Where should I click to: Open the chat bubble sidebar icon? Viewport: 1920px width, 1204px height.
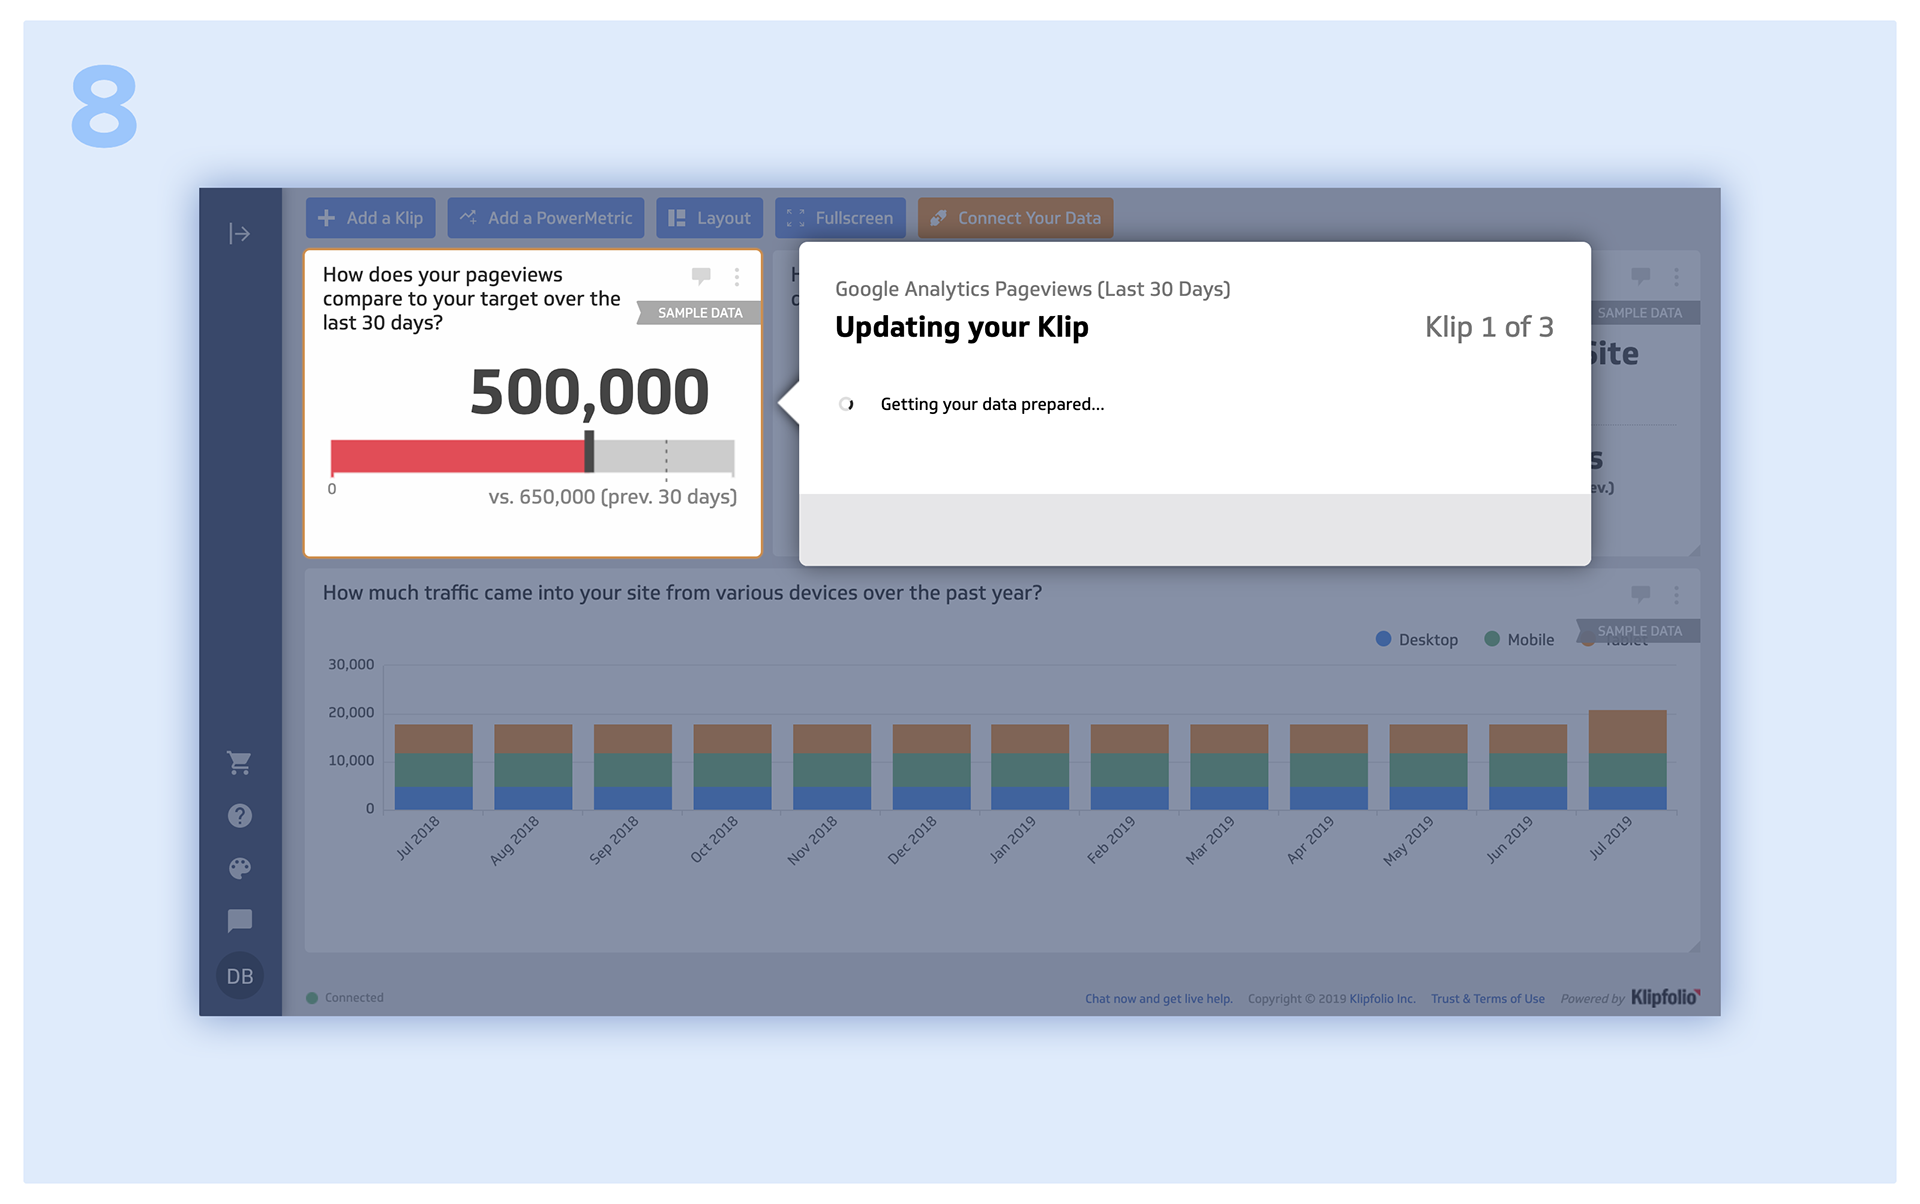pyautogui.click(x=239, y=921)
